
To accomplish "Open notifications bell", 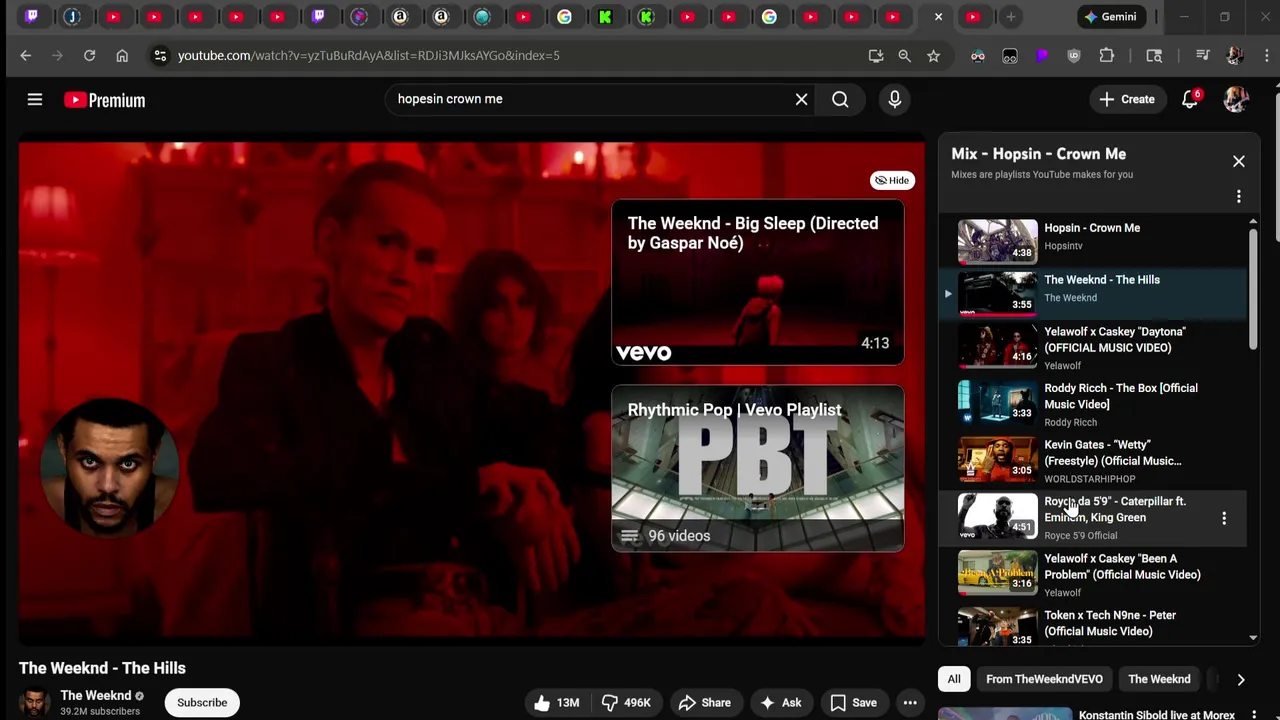I will [1190, 99].
